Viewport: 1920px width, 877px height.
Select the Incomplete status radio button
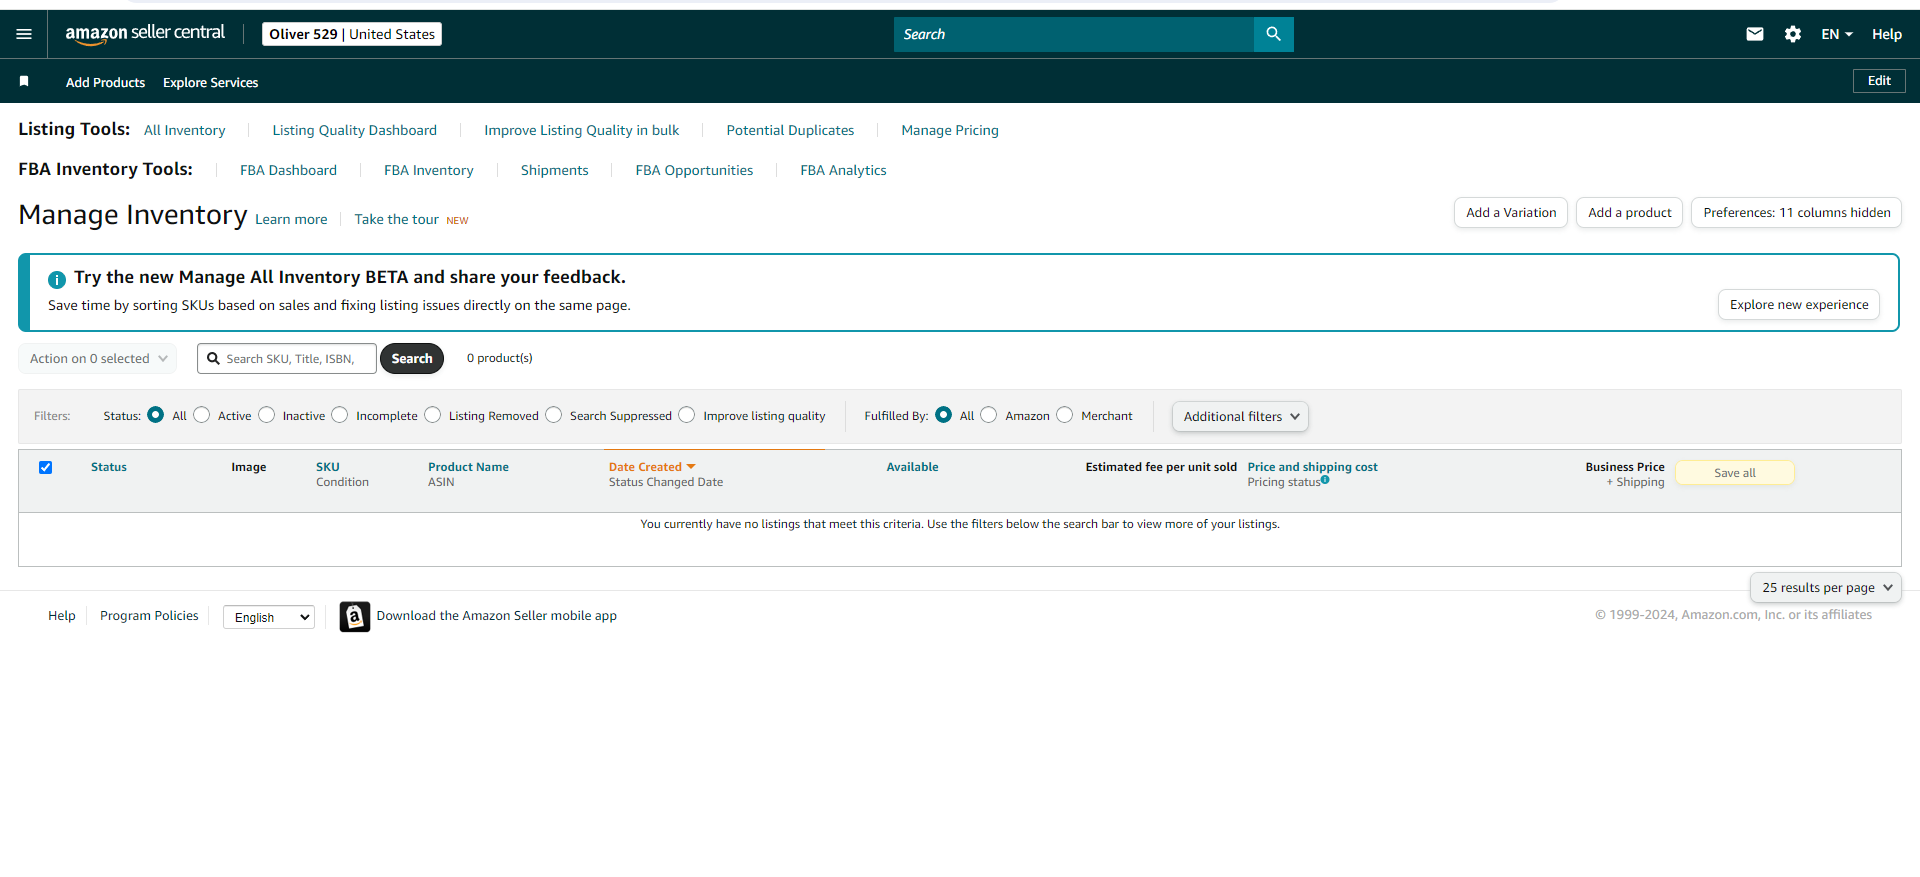[x=340, y=414]
